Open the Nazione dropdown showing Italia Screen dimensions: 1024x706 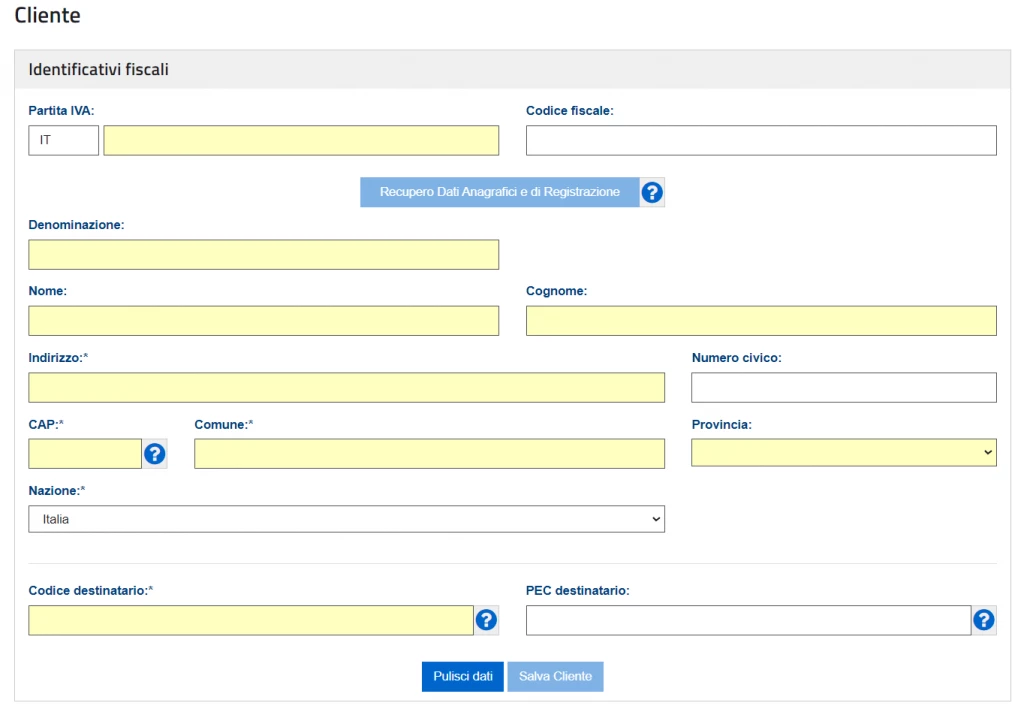tap(346, 519)
